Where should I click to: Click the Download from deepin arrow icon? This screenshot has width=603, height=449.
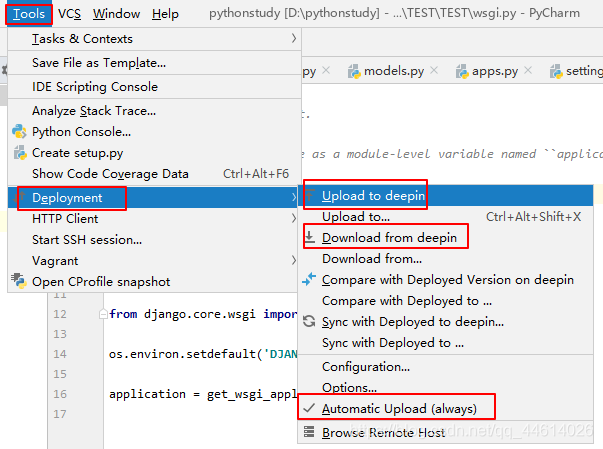[310, 238]
